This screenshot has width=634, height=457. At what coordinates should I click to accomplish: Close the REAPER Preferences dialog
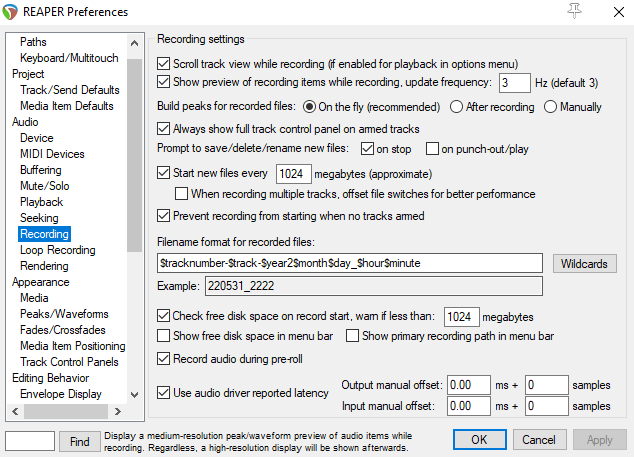point(619,12)
